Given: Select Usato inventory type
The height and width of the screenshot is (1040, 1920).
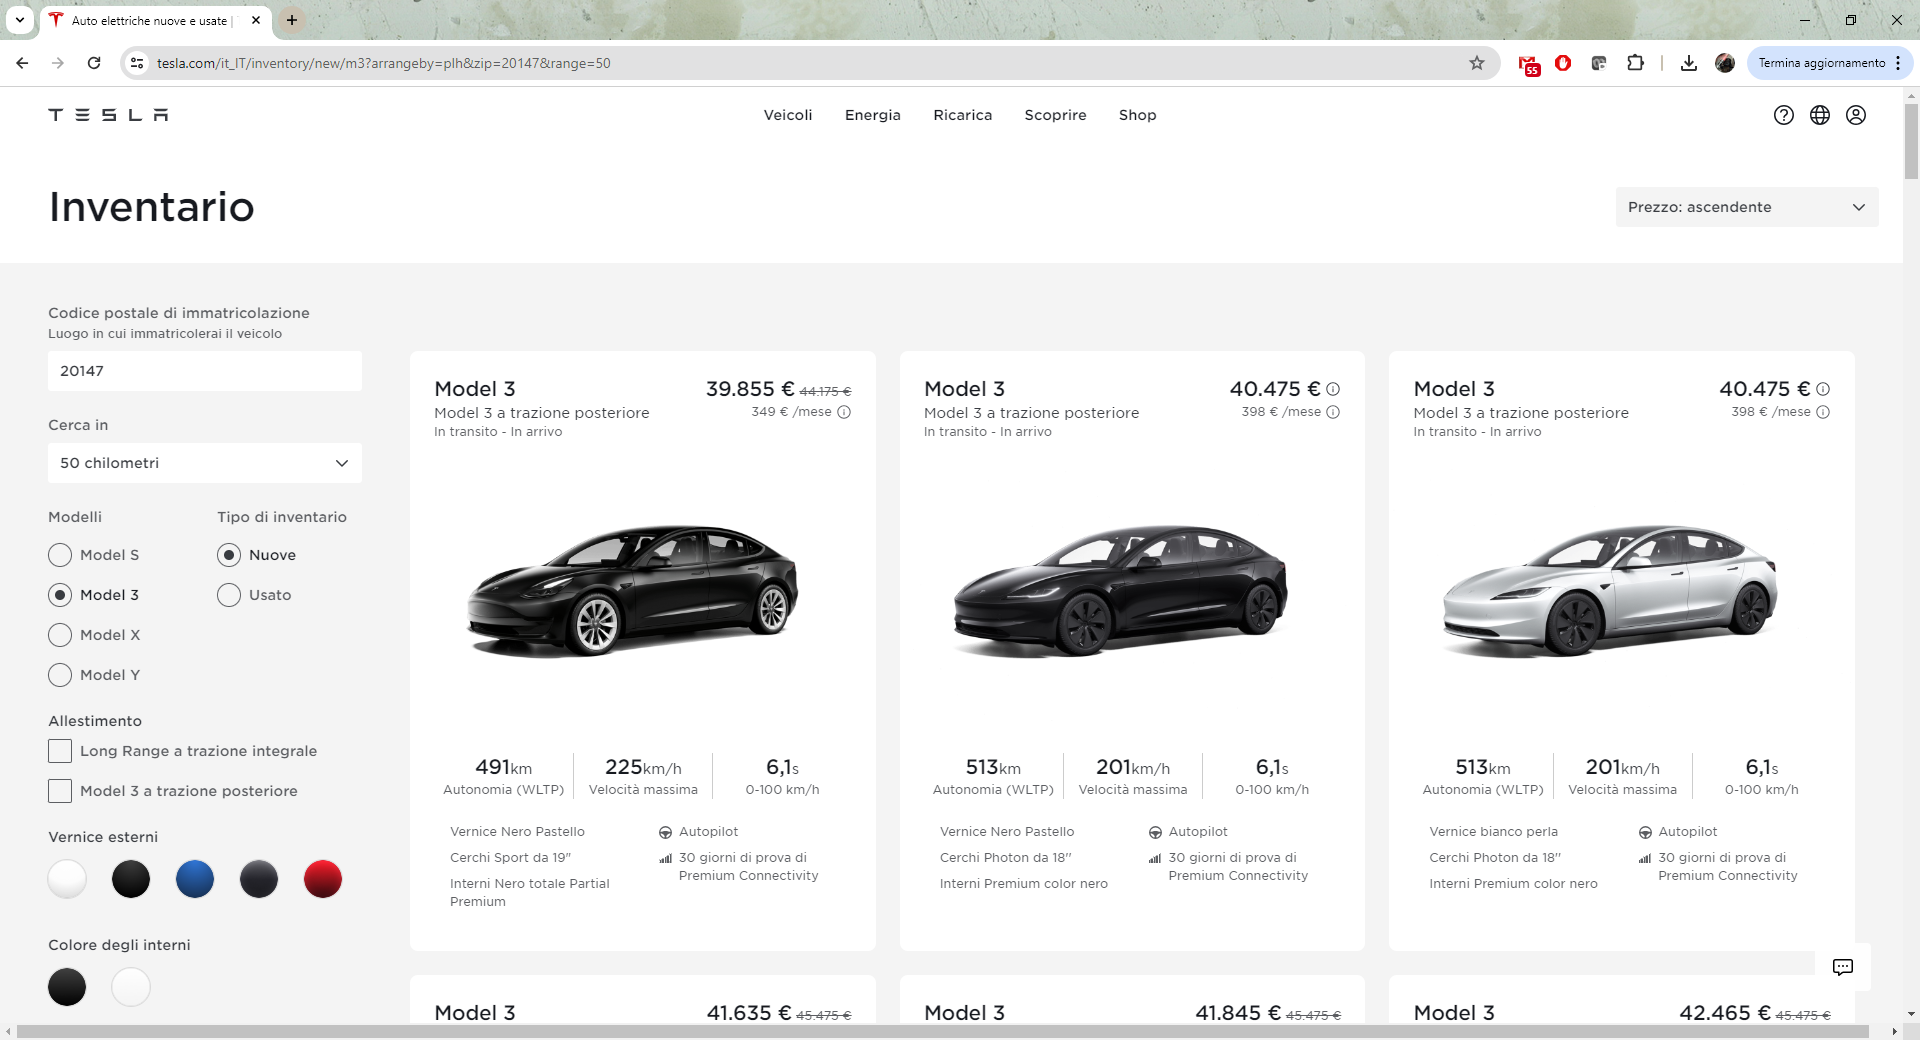Looking at the screenshot, I should click(229, 595).
